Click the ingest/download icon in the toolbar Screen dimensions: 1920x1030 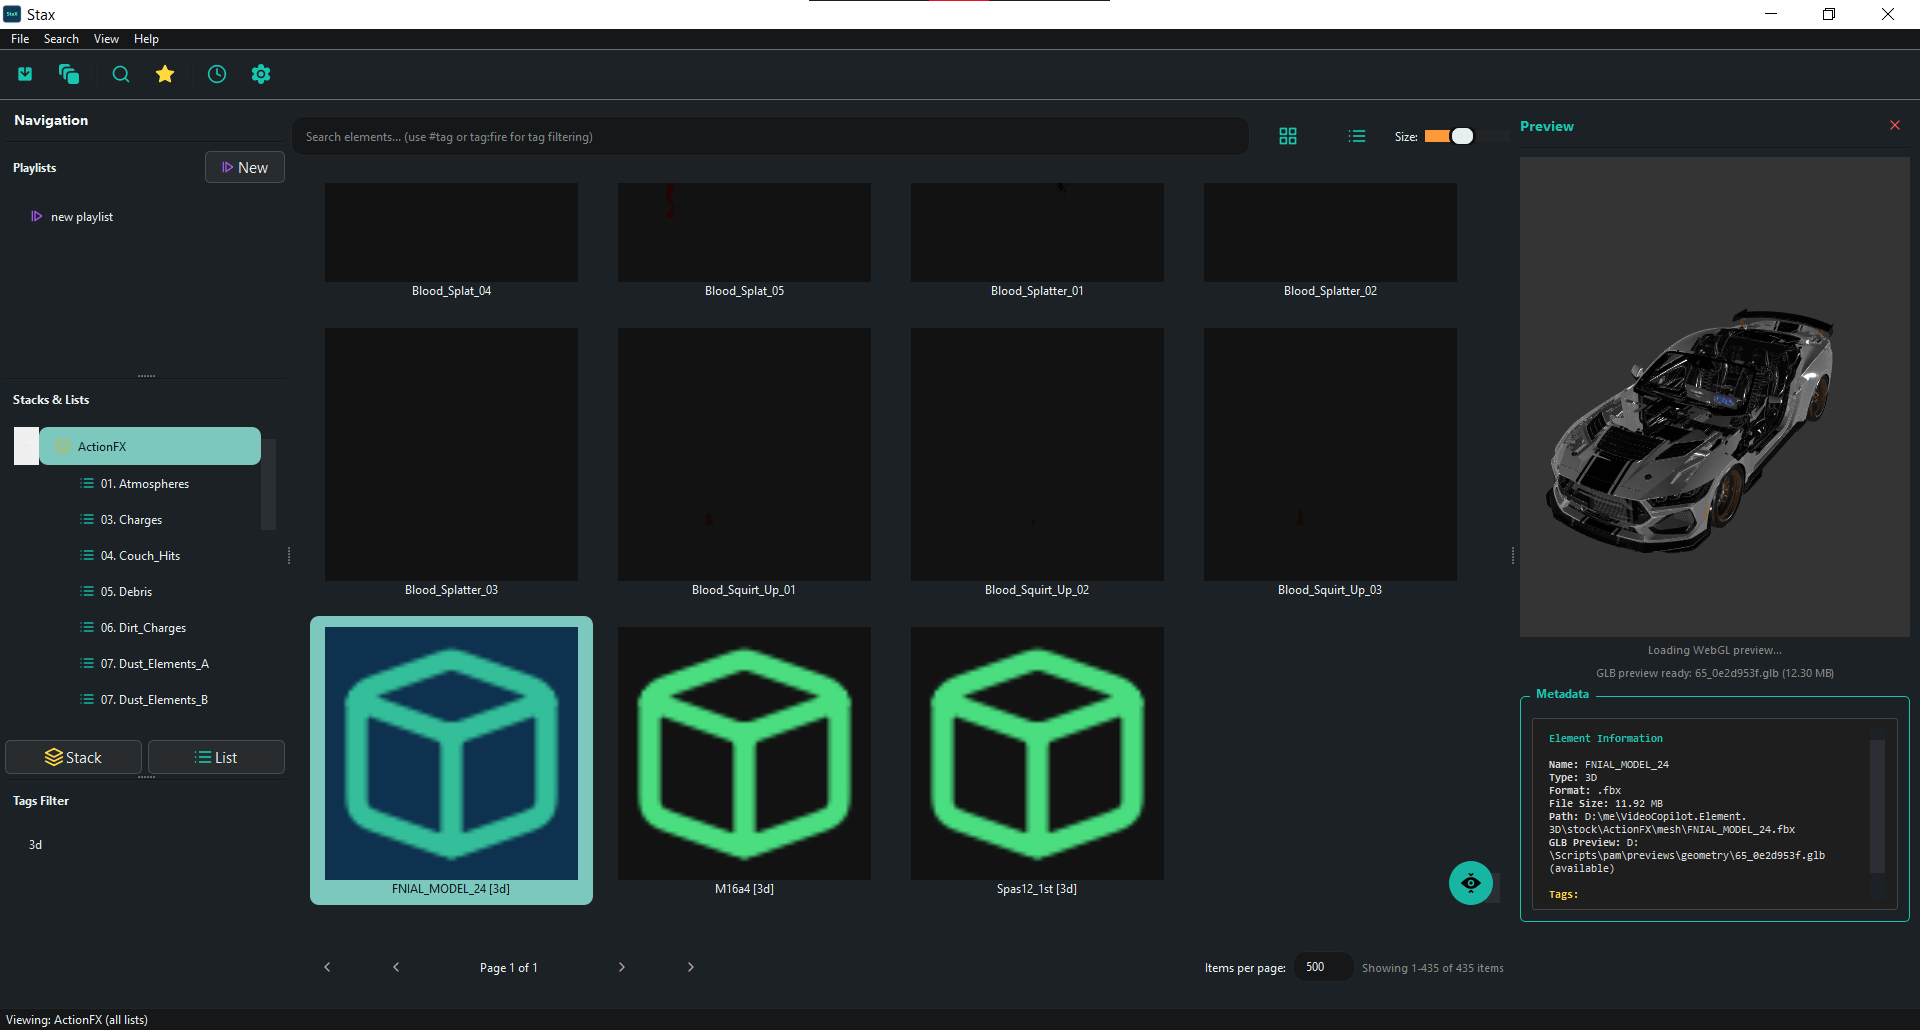click(25, 74)
